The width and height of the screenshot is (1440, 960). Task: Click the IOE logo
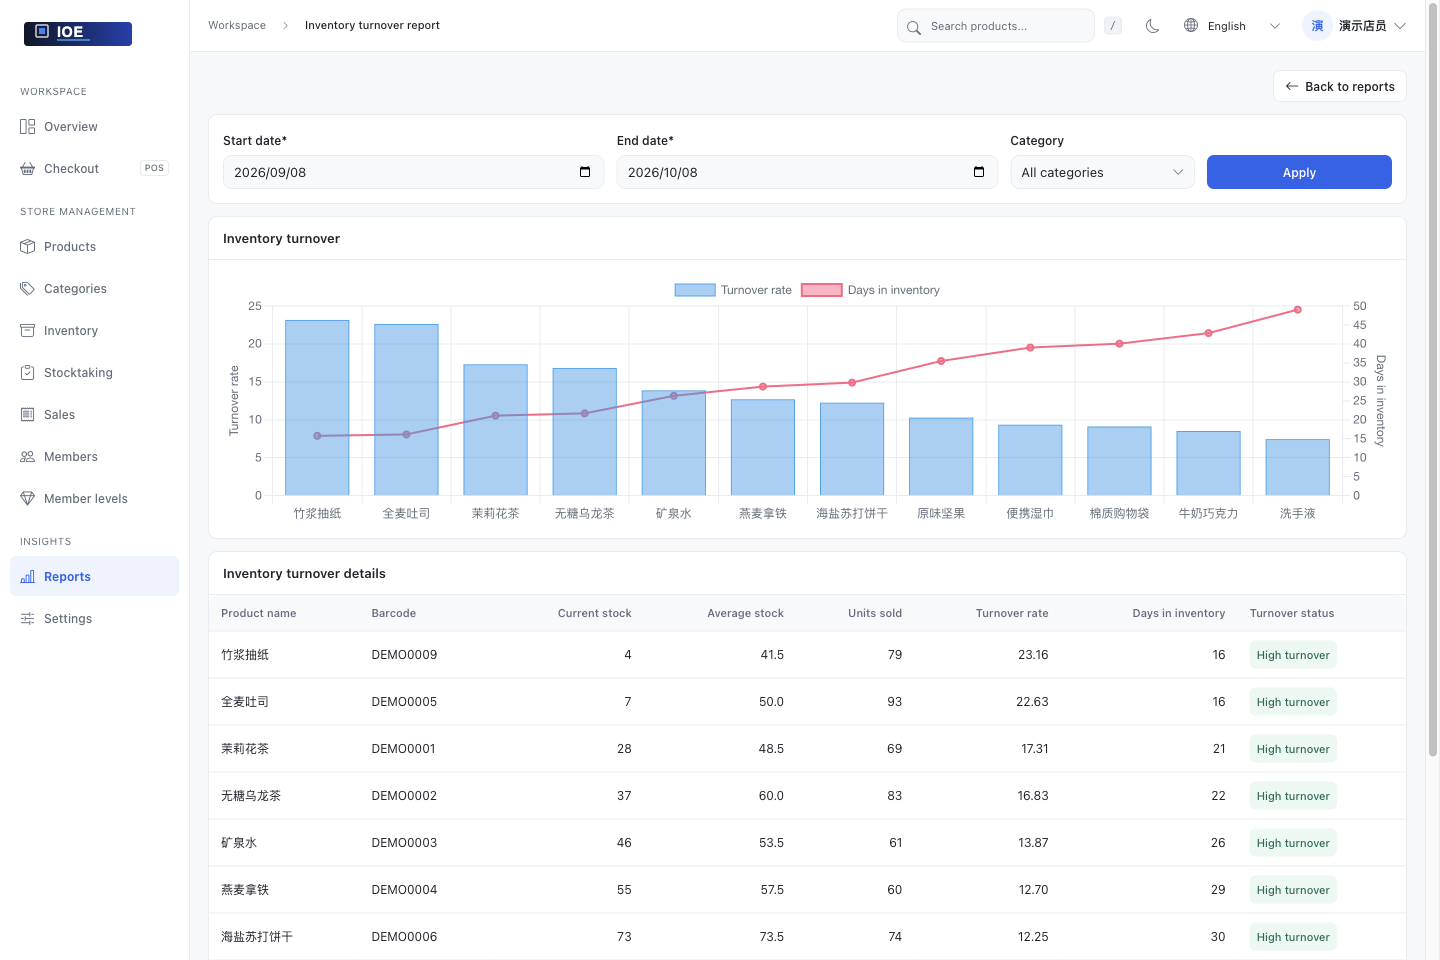78,33
